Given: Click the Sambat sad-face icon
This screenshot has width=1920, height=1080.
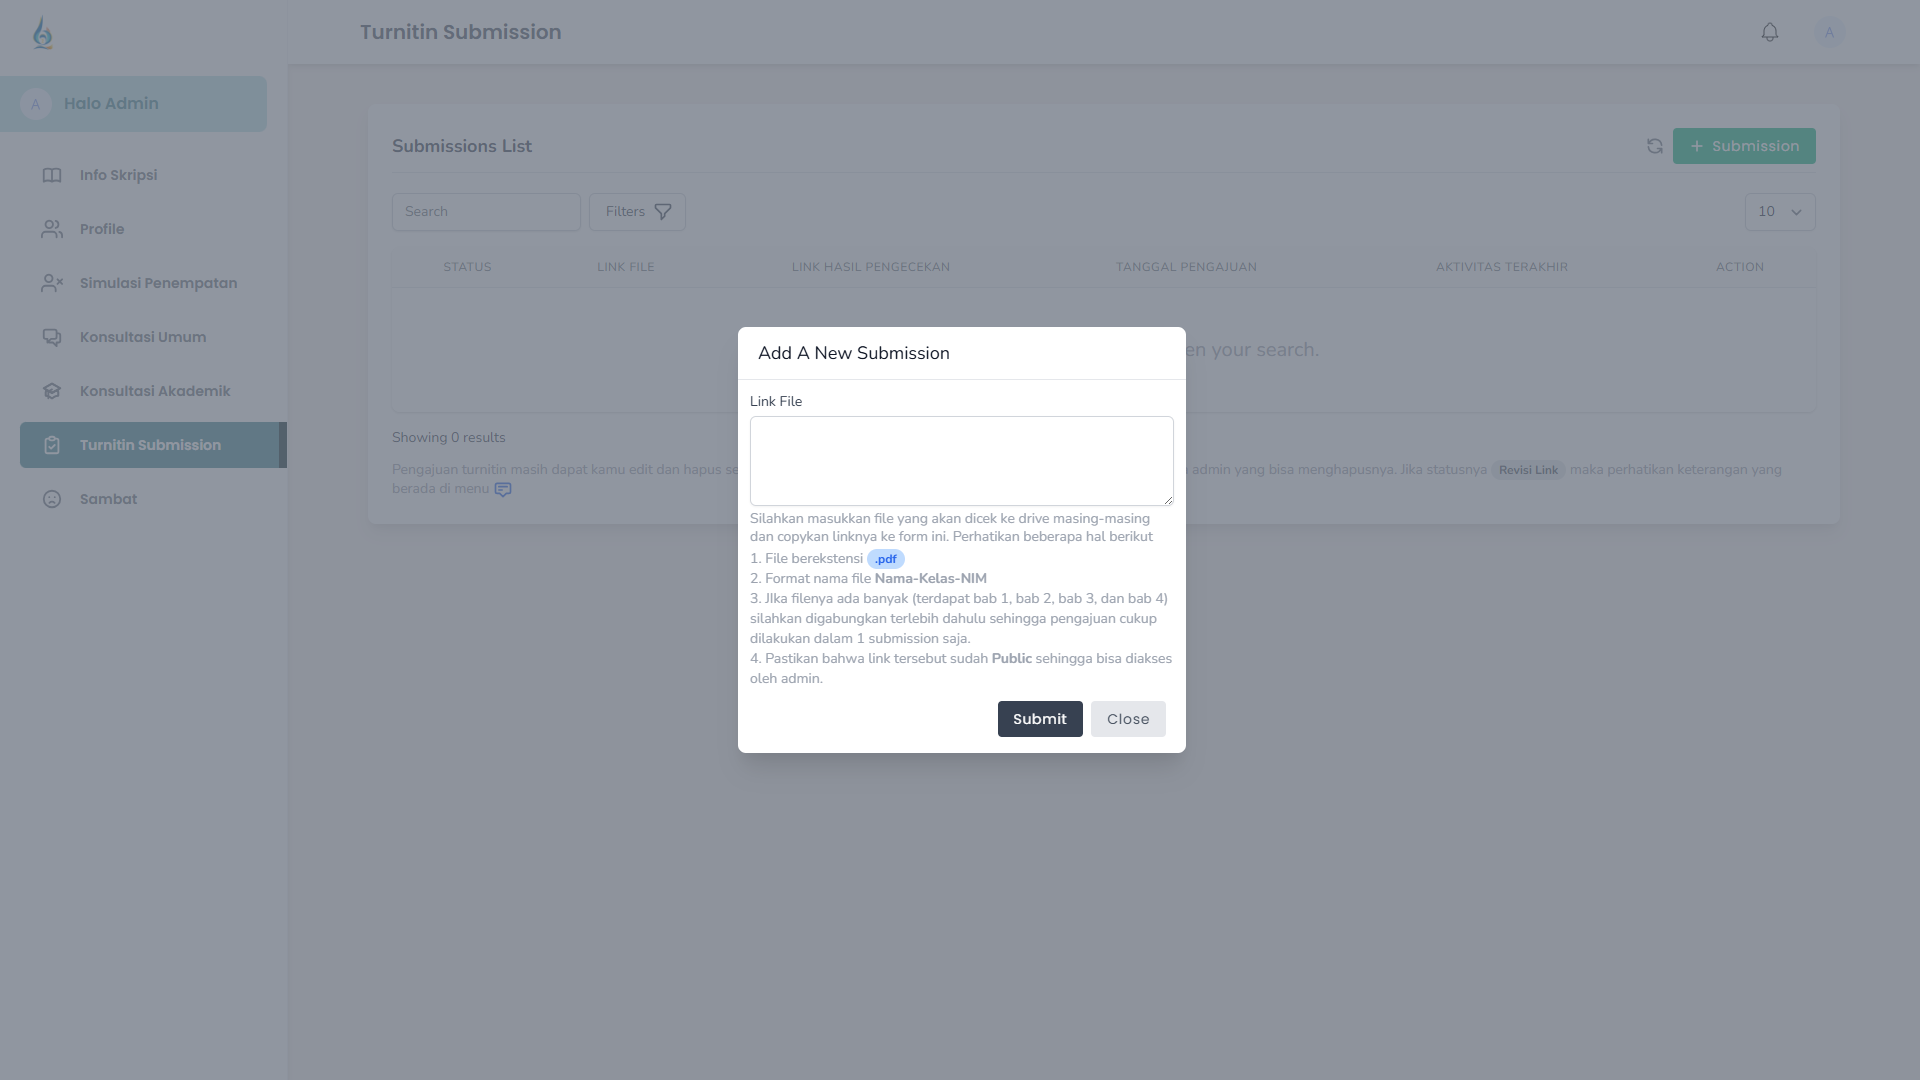Looking at the screenshot, I should pyautogui.click(x=52, y=499).
